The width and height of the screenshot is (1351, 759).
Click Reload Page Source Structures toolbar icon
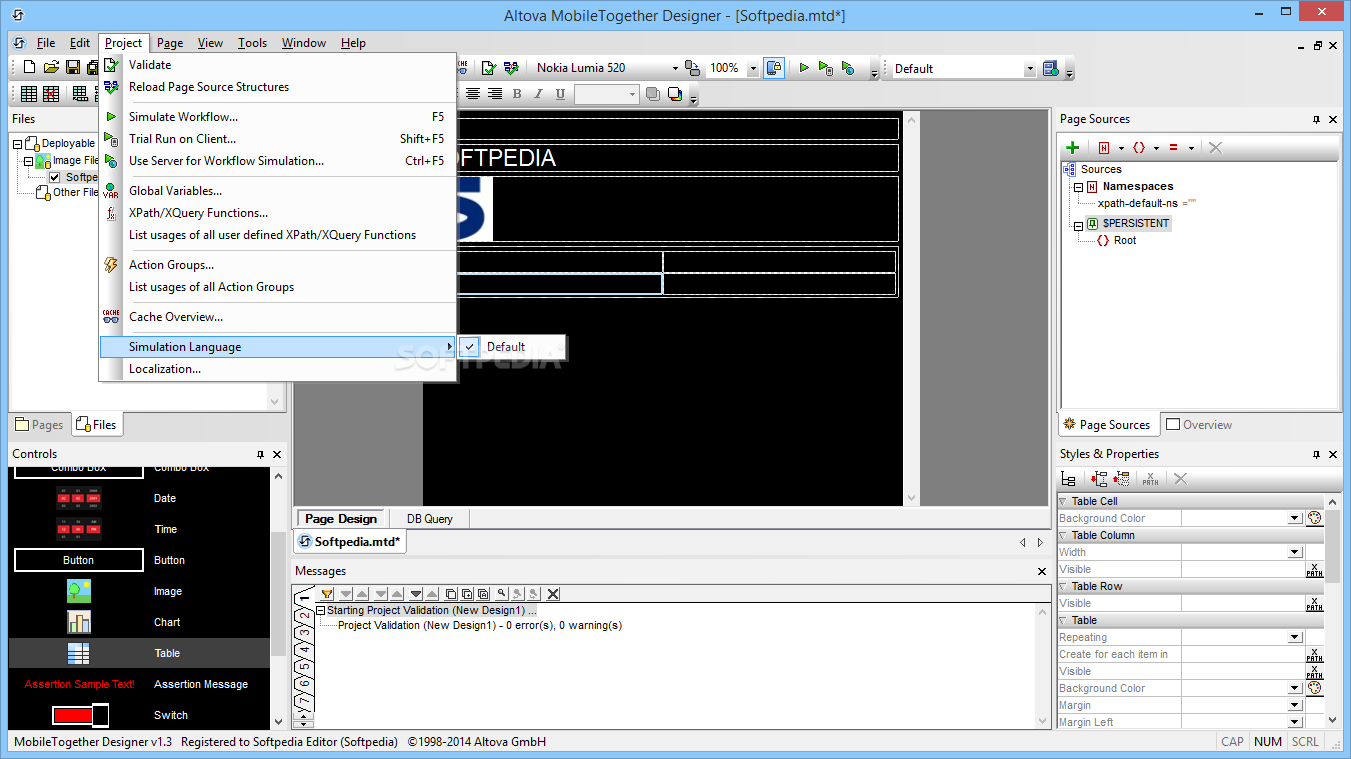[511, 68]
